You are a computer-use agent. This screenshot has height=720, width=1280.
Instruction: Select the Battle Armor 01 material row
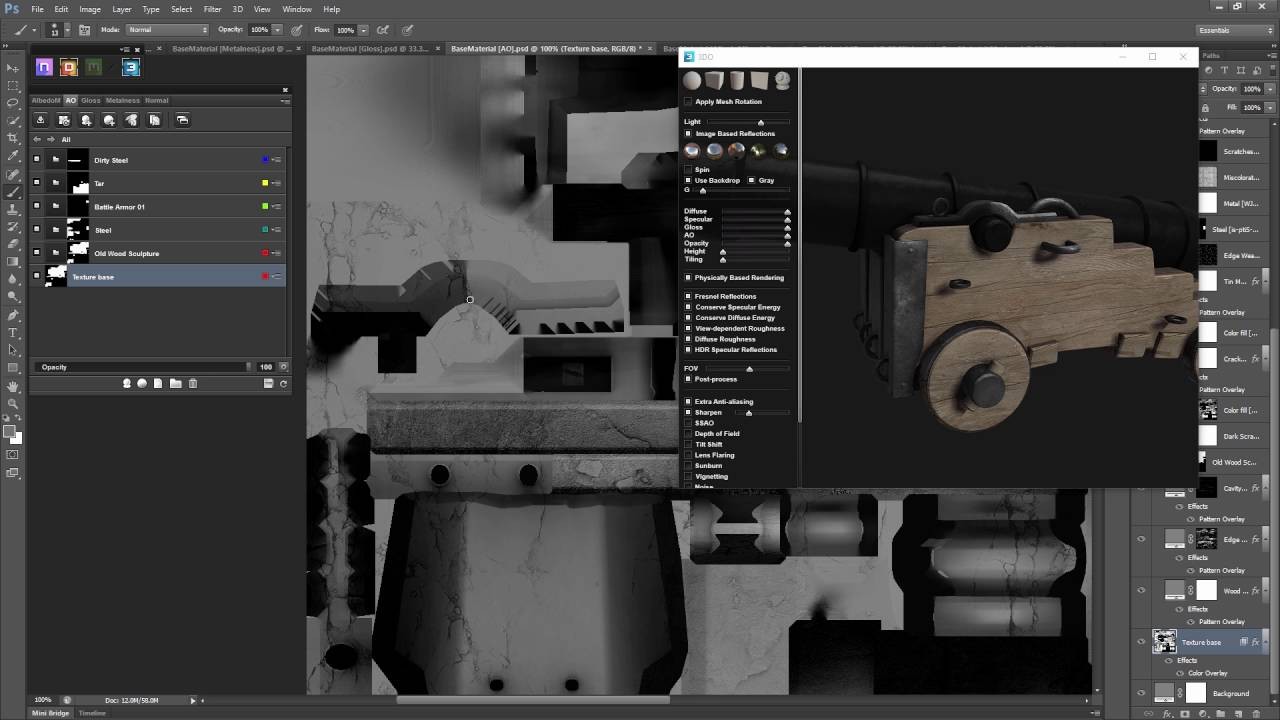[159, 207]
